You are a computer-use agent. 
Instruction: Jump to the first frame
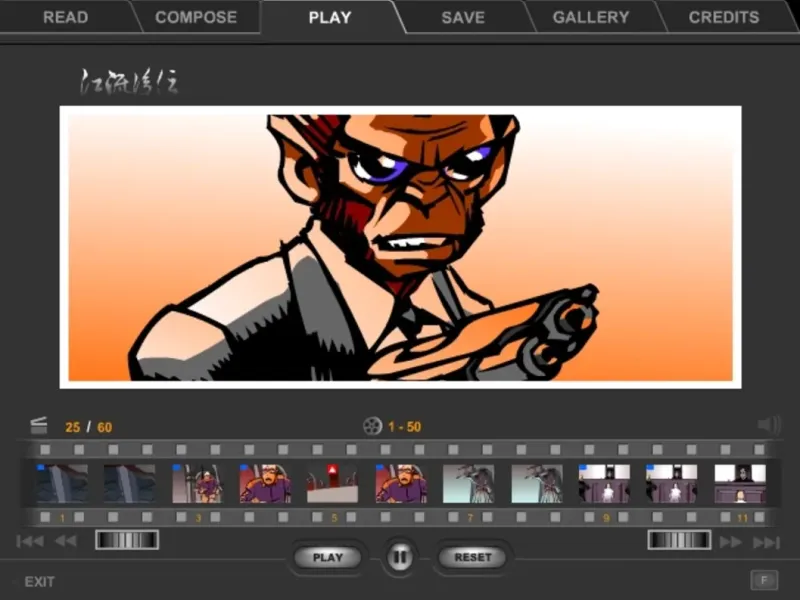[x=30, y=541]
